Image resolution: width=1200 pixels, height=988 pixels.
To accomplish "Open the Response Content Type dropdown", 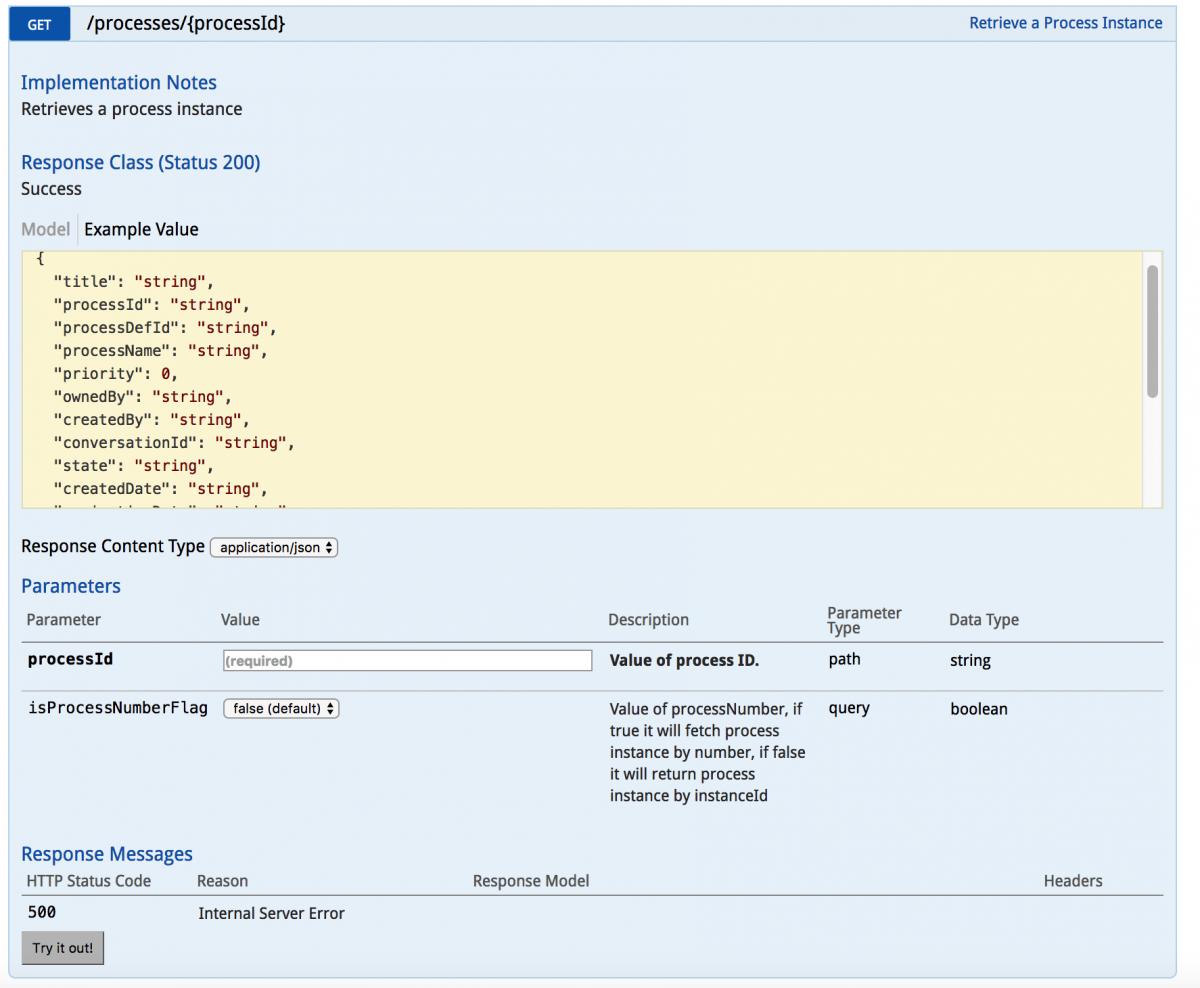I will tap(274, 548).
